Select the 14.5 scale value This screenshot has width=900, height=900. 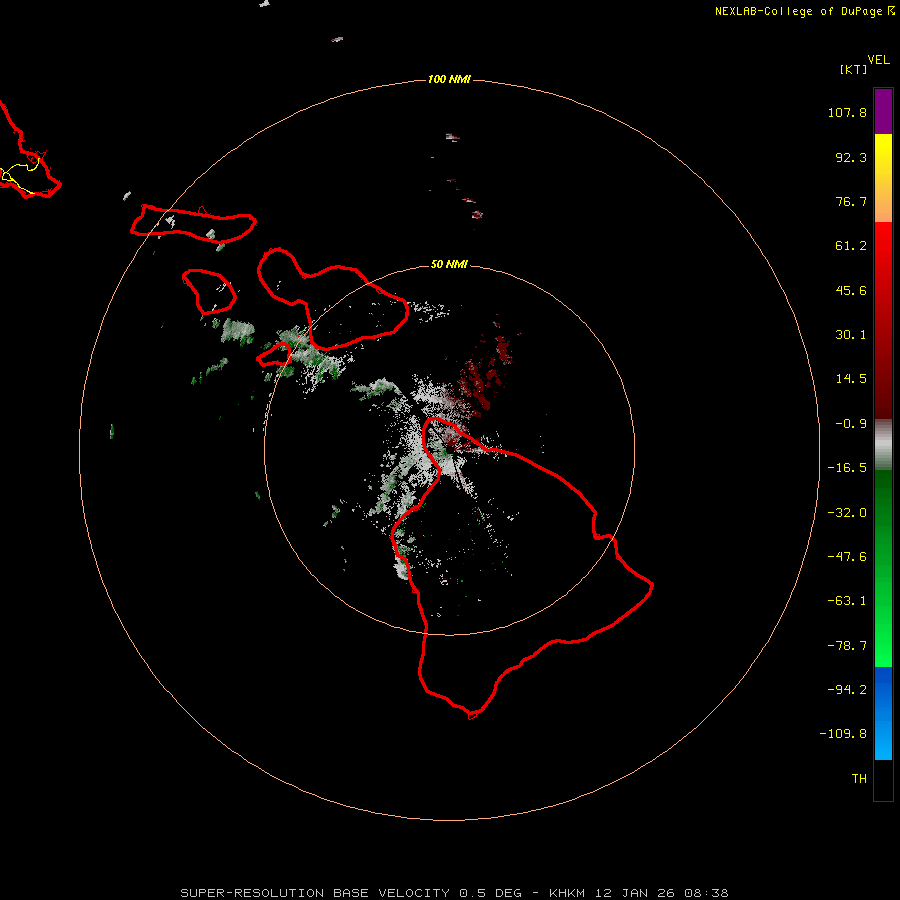[x=851, y=379]
